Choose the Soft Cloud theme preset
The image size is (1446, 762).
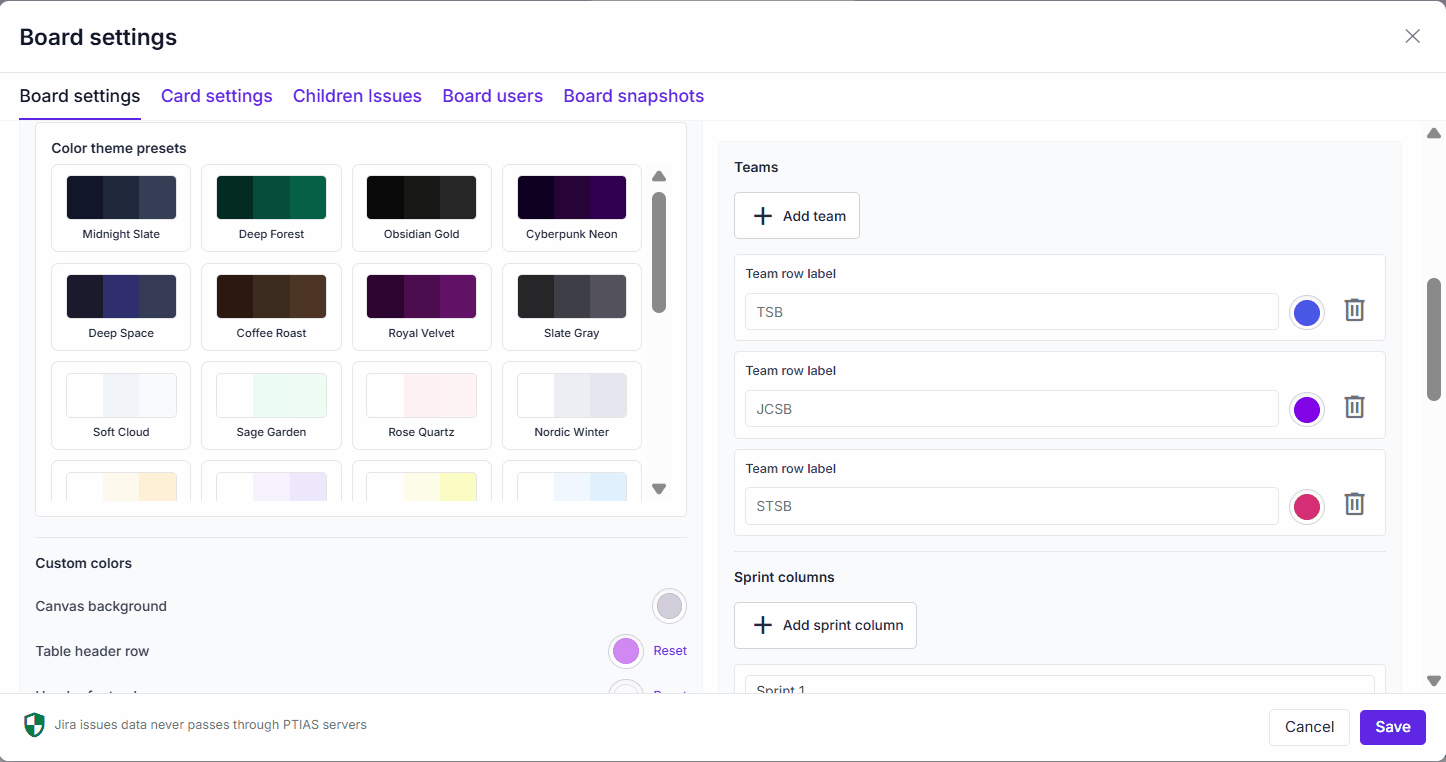[121, 405]
